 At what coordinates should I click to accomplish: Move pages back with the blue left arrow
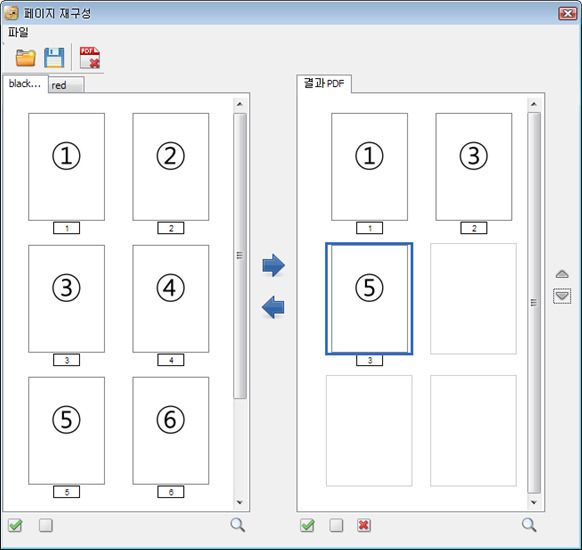tap(273, 307)
